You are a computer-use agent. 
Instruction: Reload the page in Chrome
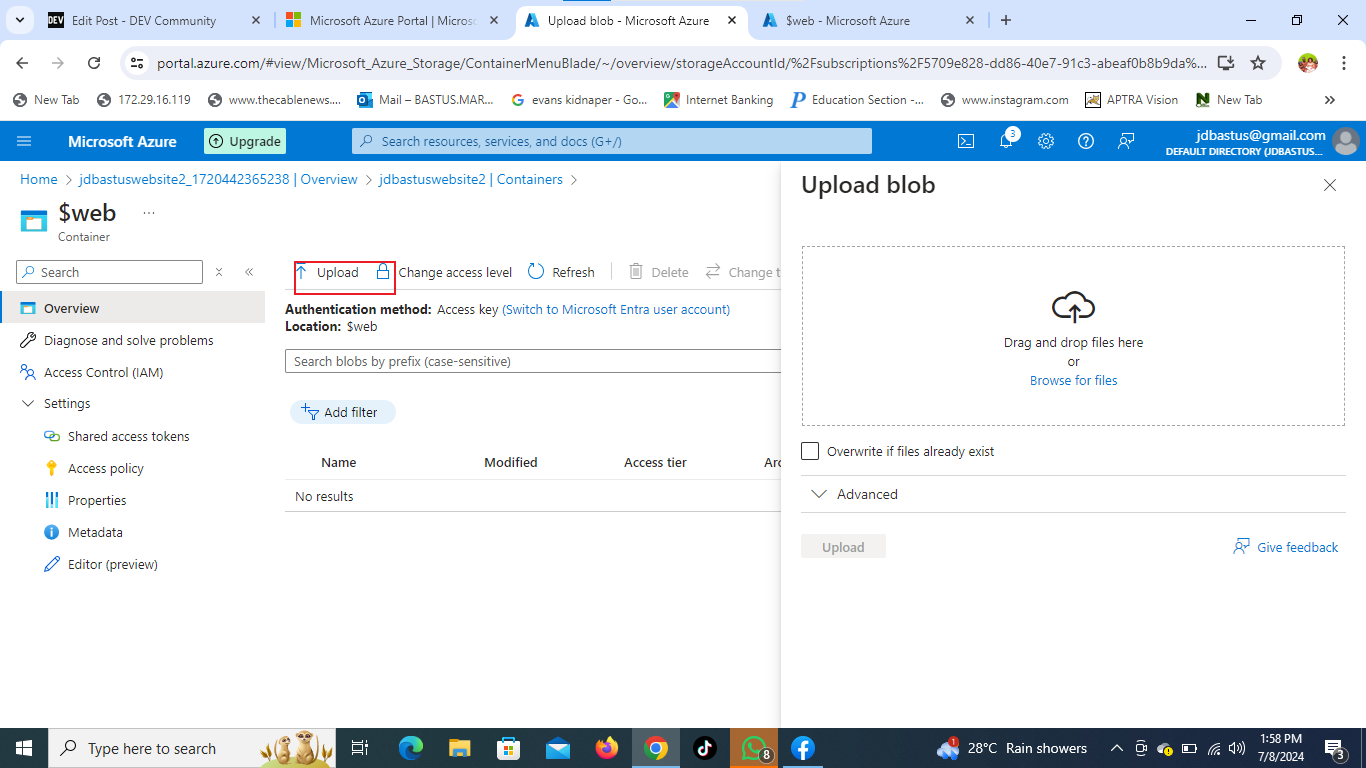click(x=94, y=63)
